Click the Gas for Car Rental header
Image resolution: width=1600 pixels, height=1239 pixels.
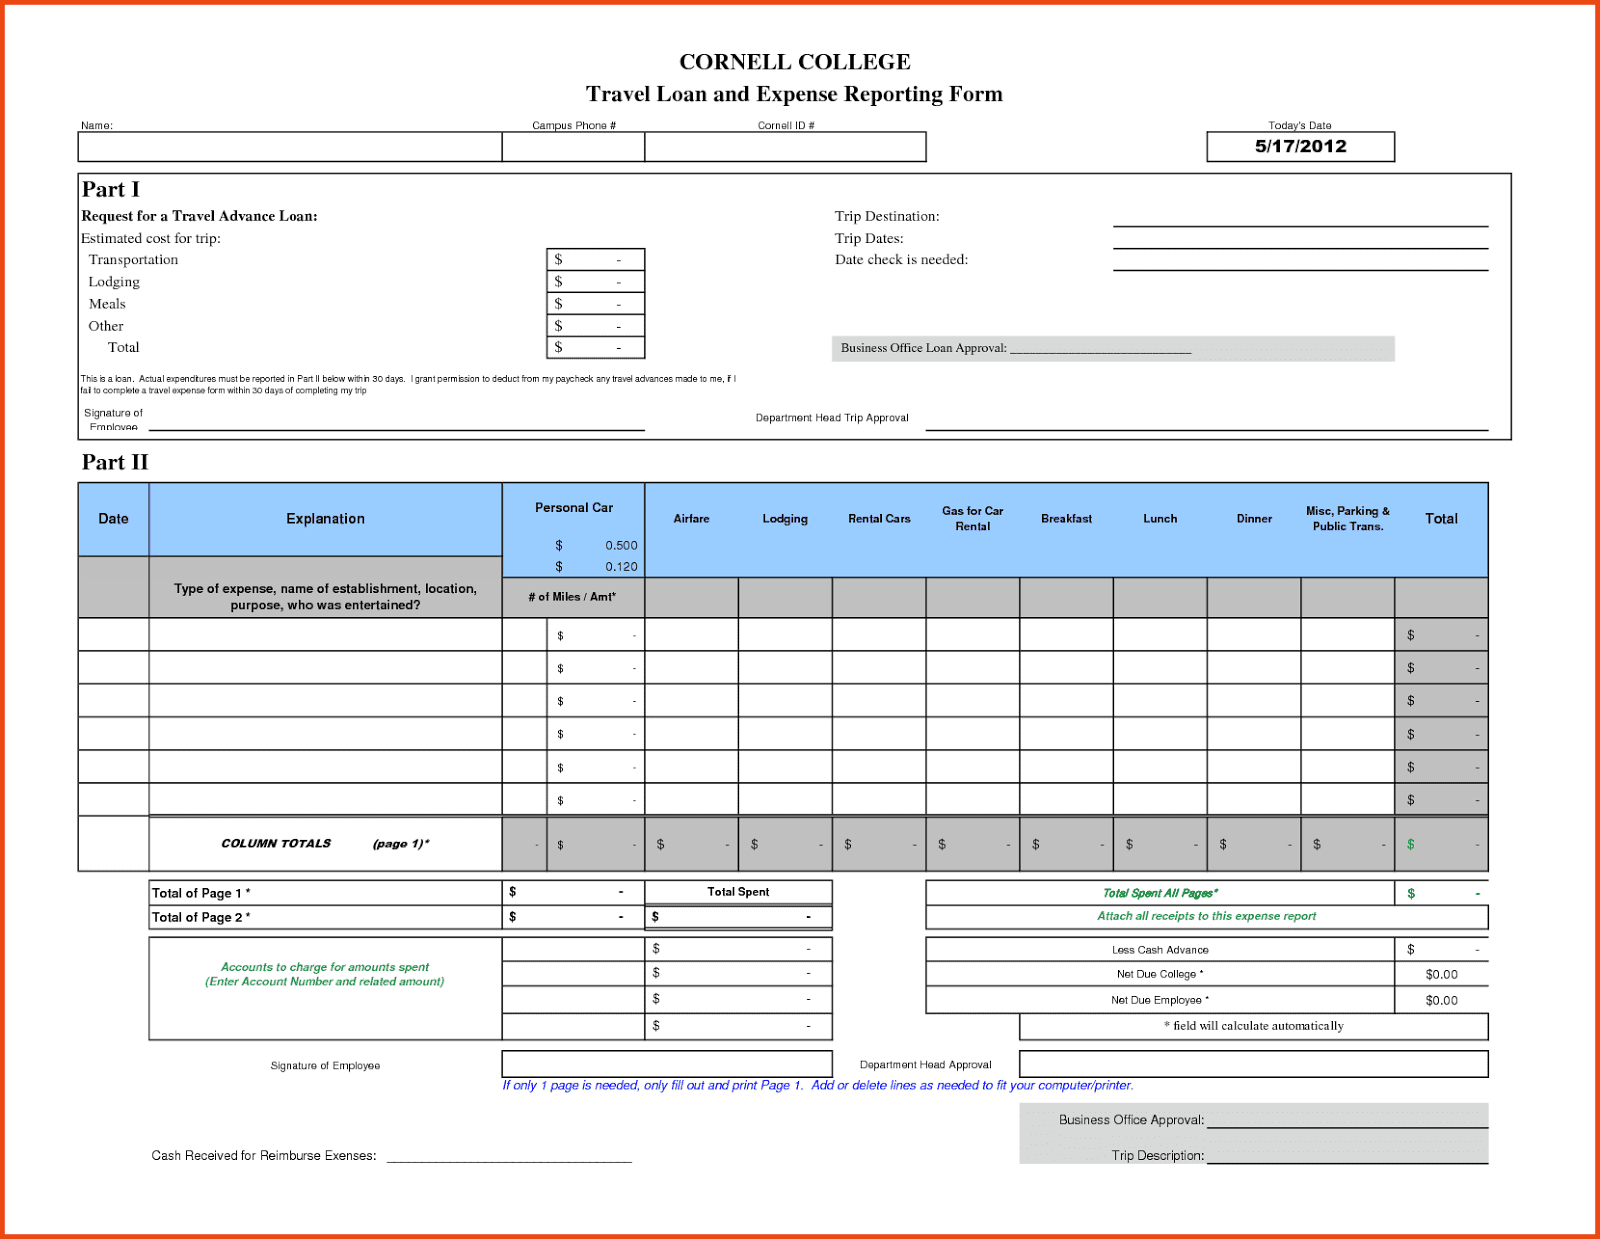(972, 518)
